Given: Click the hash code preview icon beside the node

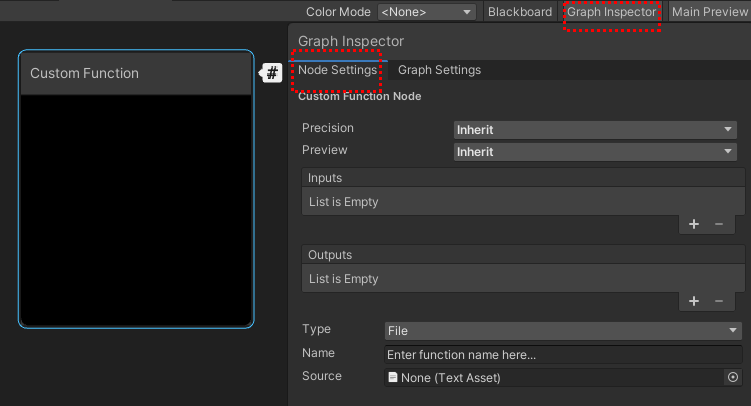Looking at the screenshot, I should pos(272,73).
